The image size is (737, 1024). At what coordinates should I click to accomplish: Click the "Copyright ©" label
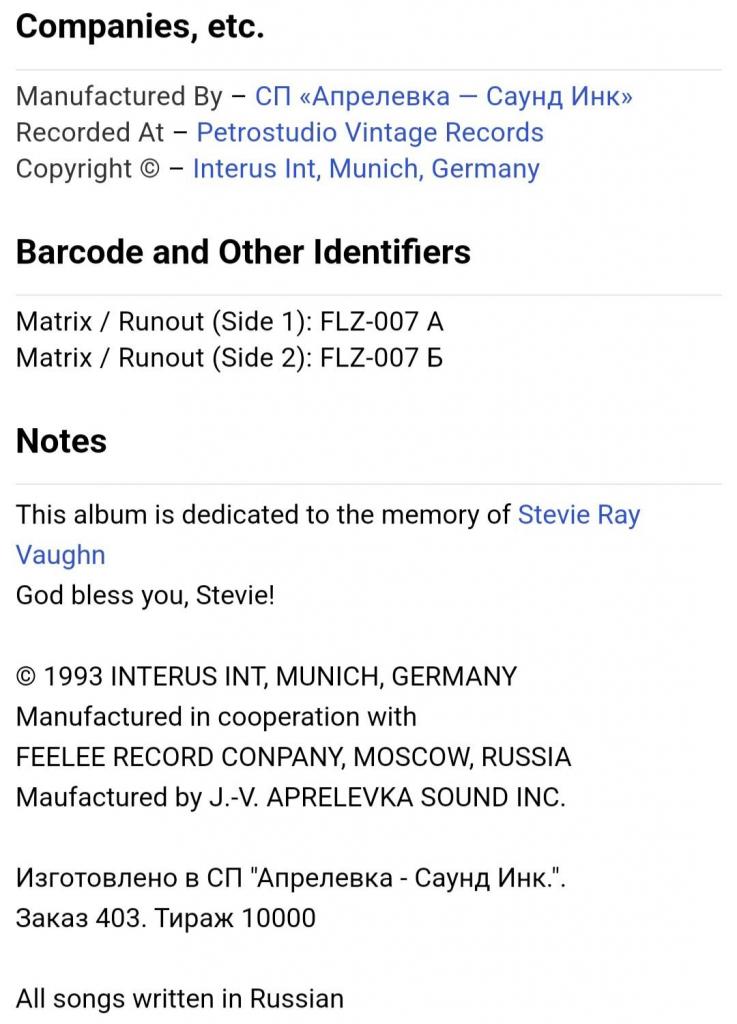click(87, 169)
